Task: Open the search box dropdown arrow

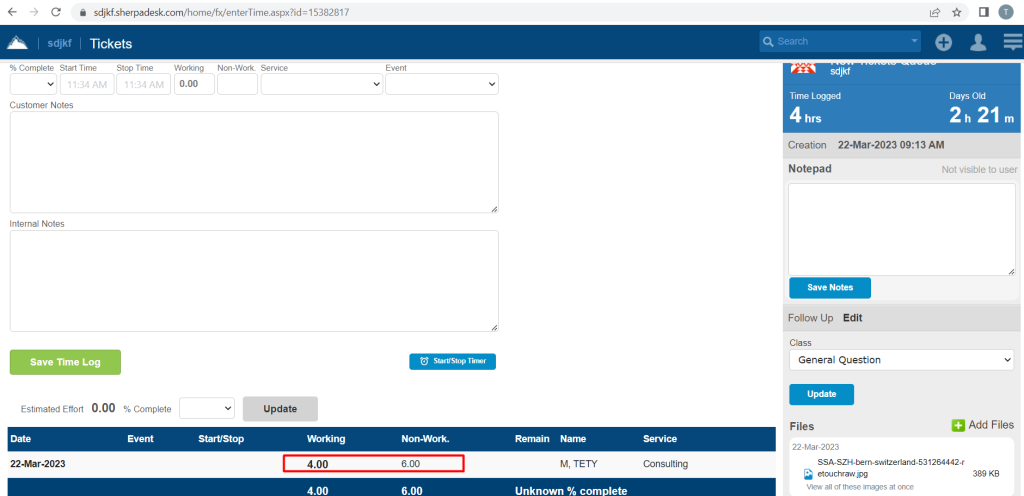Action: [914, 41]
